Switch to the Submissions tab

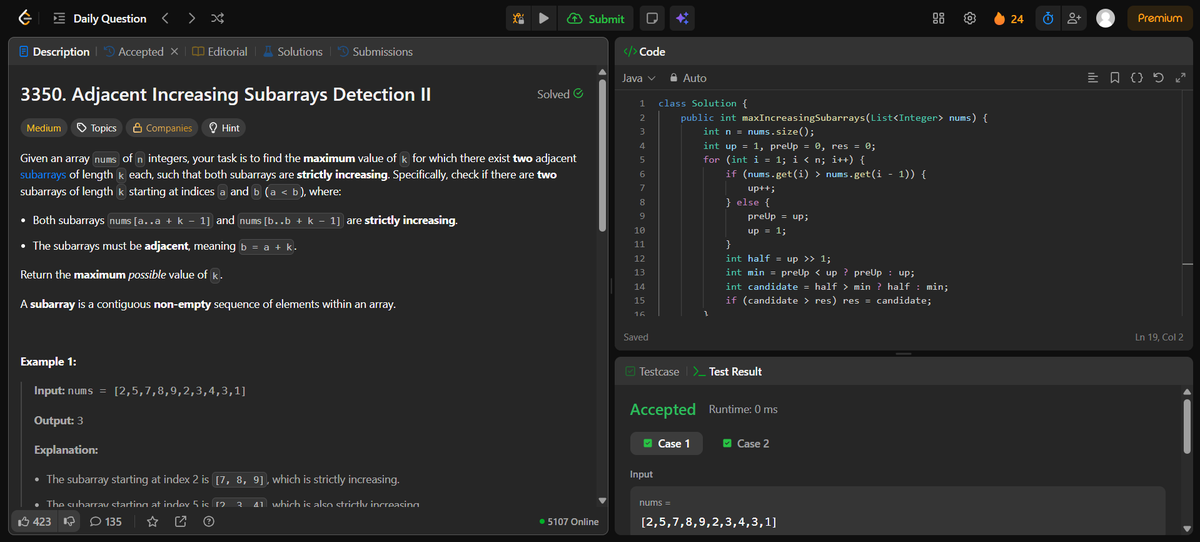(375, 51)
